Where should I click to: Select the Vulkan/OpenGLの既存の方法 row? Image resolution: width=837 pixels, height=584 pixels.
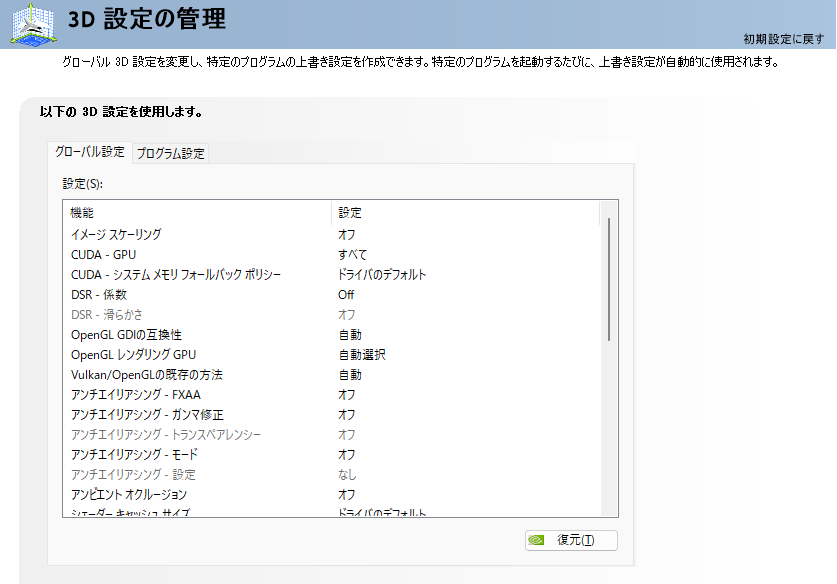[x=147, y=374]
